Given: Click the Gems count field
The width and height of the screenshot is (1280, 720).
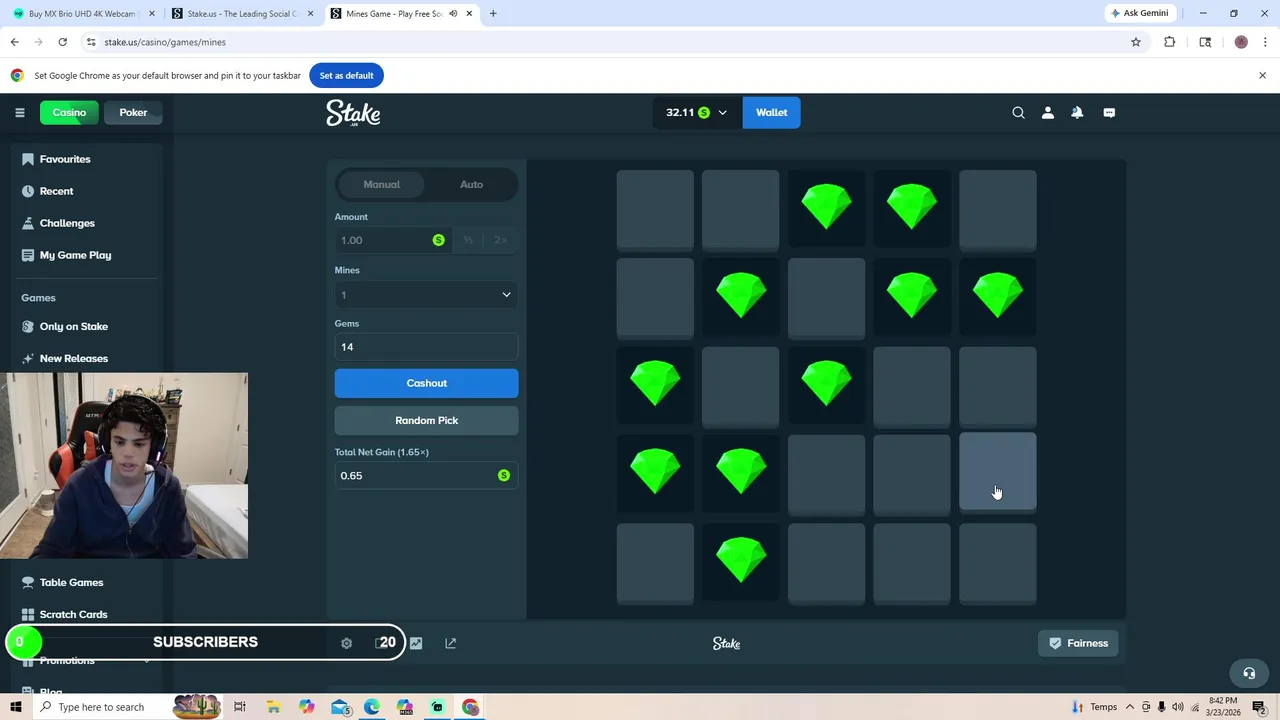Looking at the screenshot, I should point(426,347).
